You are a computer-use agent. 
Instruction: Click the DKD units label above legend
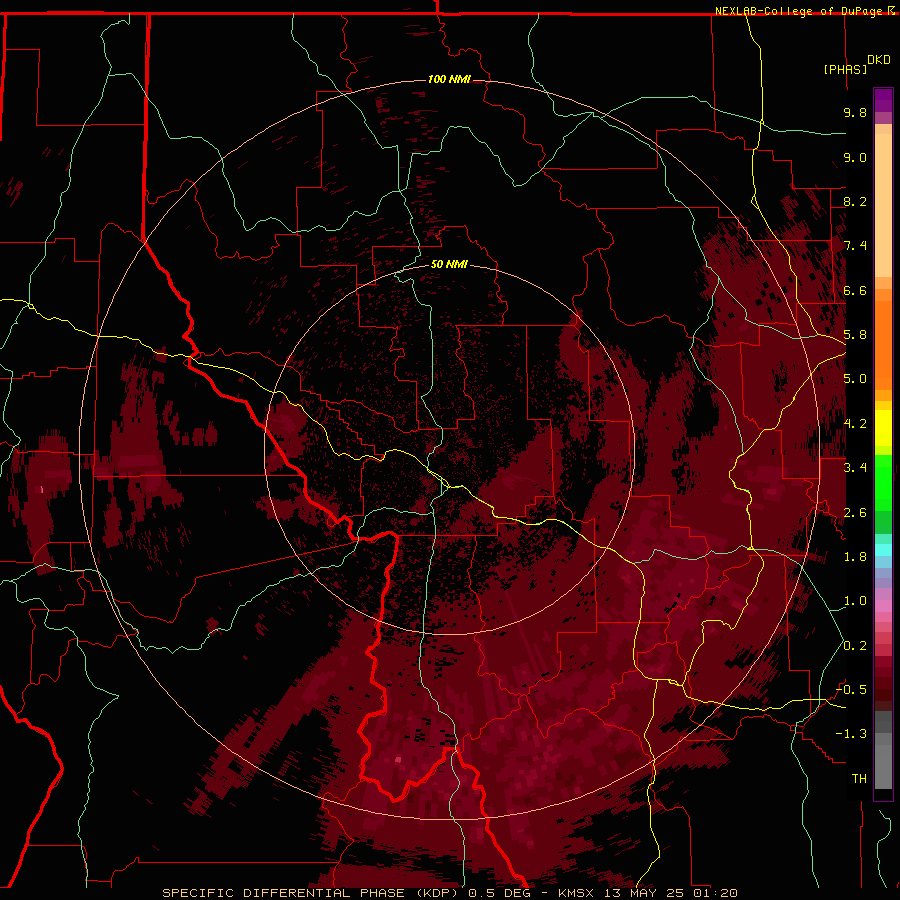click(879, 60)
